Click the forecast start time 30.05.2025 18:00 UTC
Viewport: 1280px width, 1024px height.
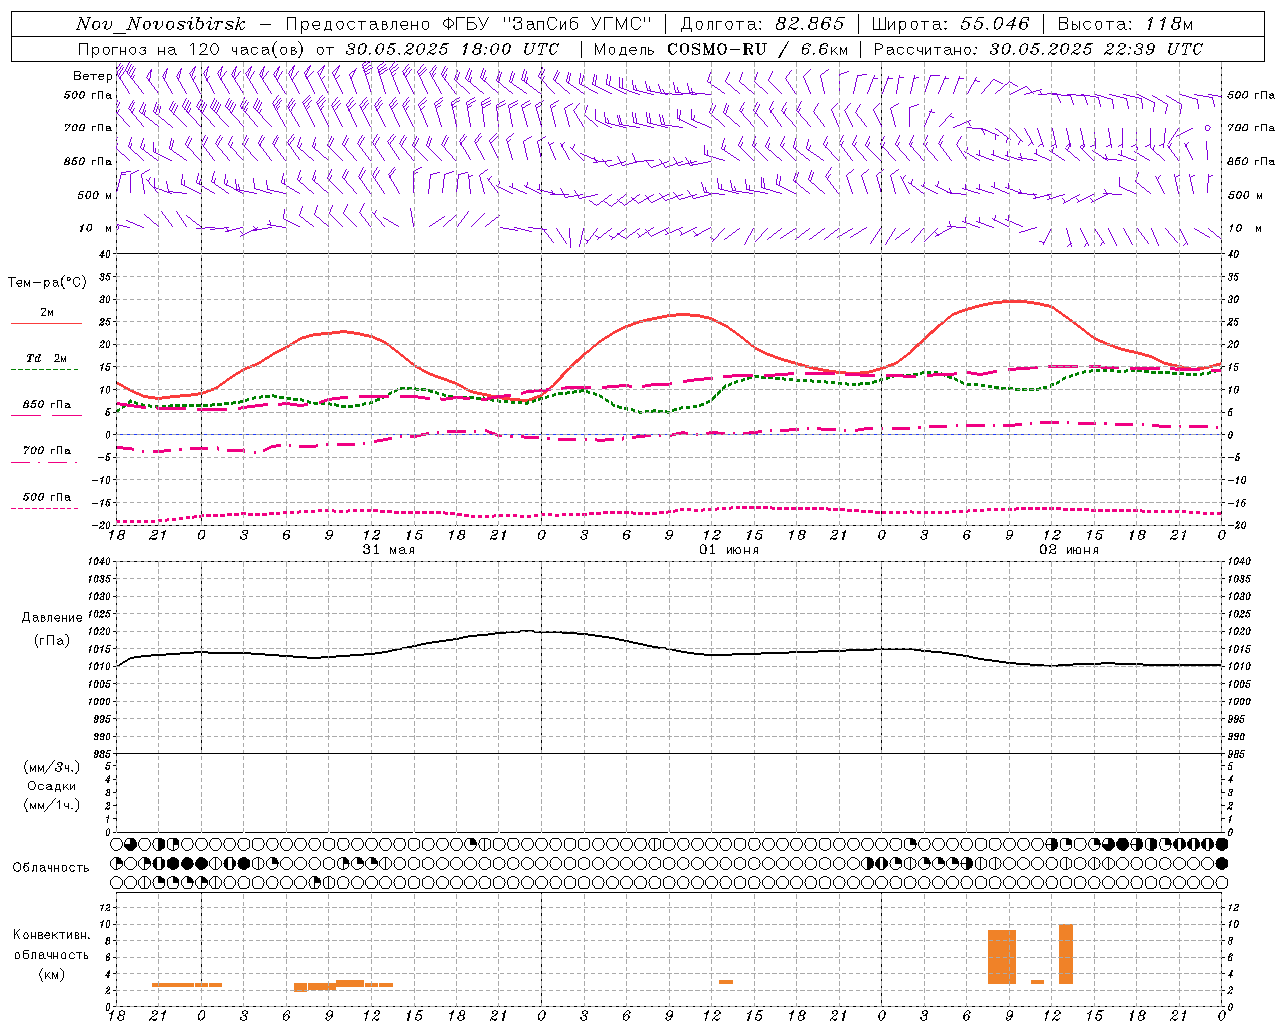[x=452, y=49]
